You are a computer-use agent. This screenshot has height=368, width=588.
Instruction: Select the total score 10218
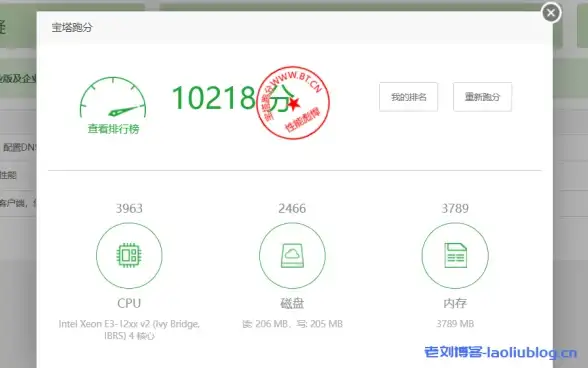[x=213, y=98]
